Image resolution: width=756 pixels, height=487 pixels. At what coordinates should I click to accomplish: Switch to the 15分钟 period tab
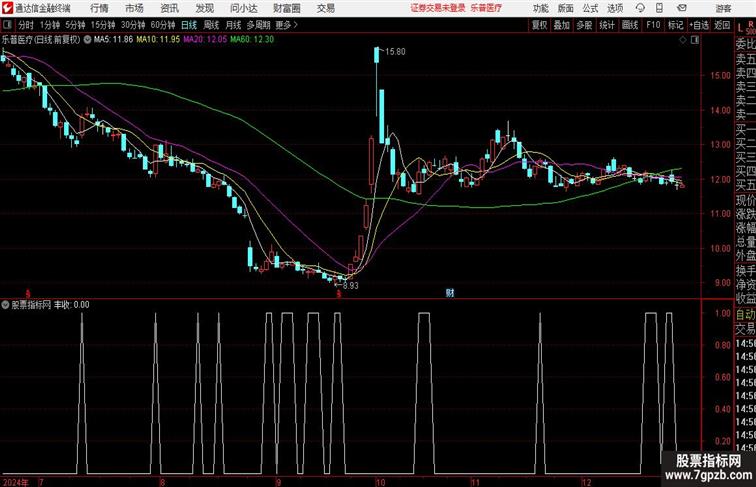[x=103, y=25]
